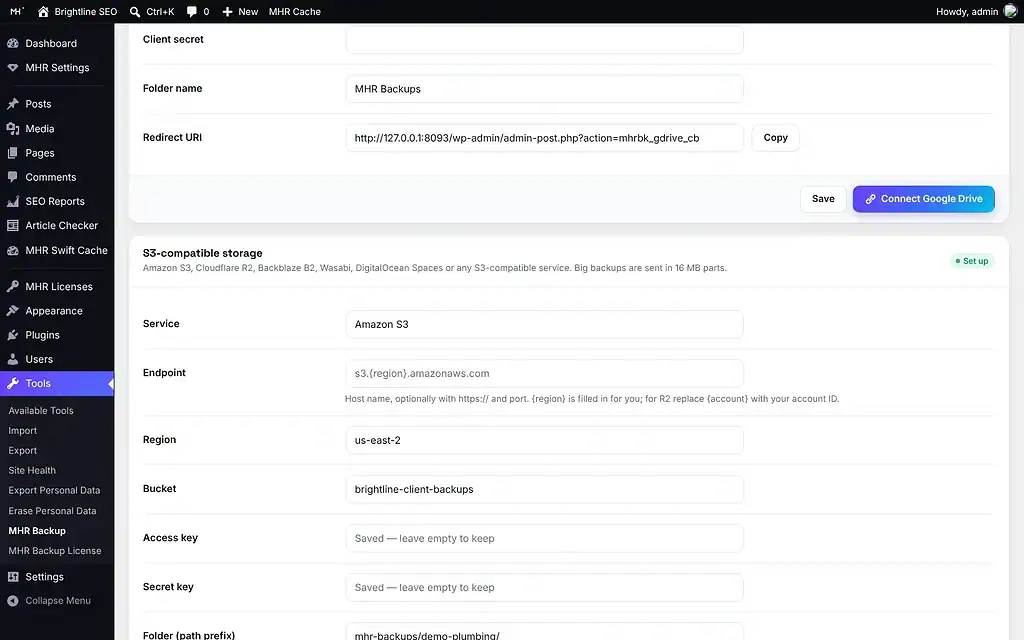Click Dashboard gauge icon
The height and width of the screenshot is (640, 1024).
point(12,43)
